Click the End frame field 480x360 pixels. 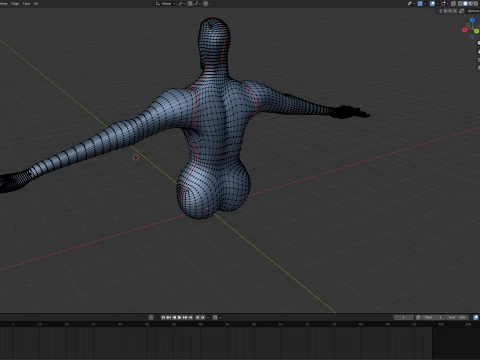click(x=457, y=317)
